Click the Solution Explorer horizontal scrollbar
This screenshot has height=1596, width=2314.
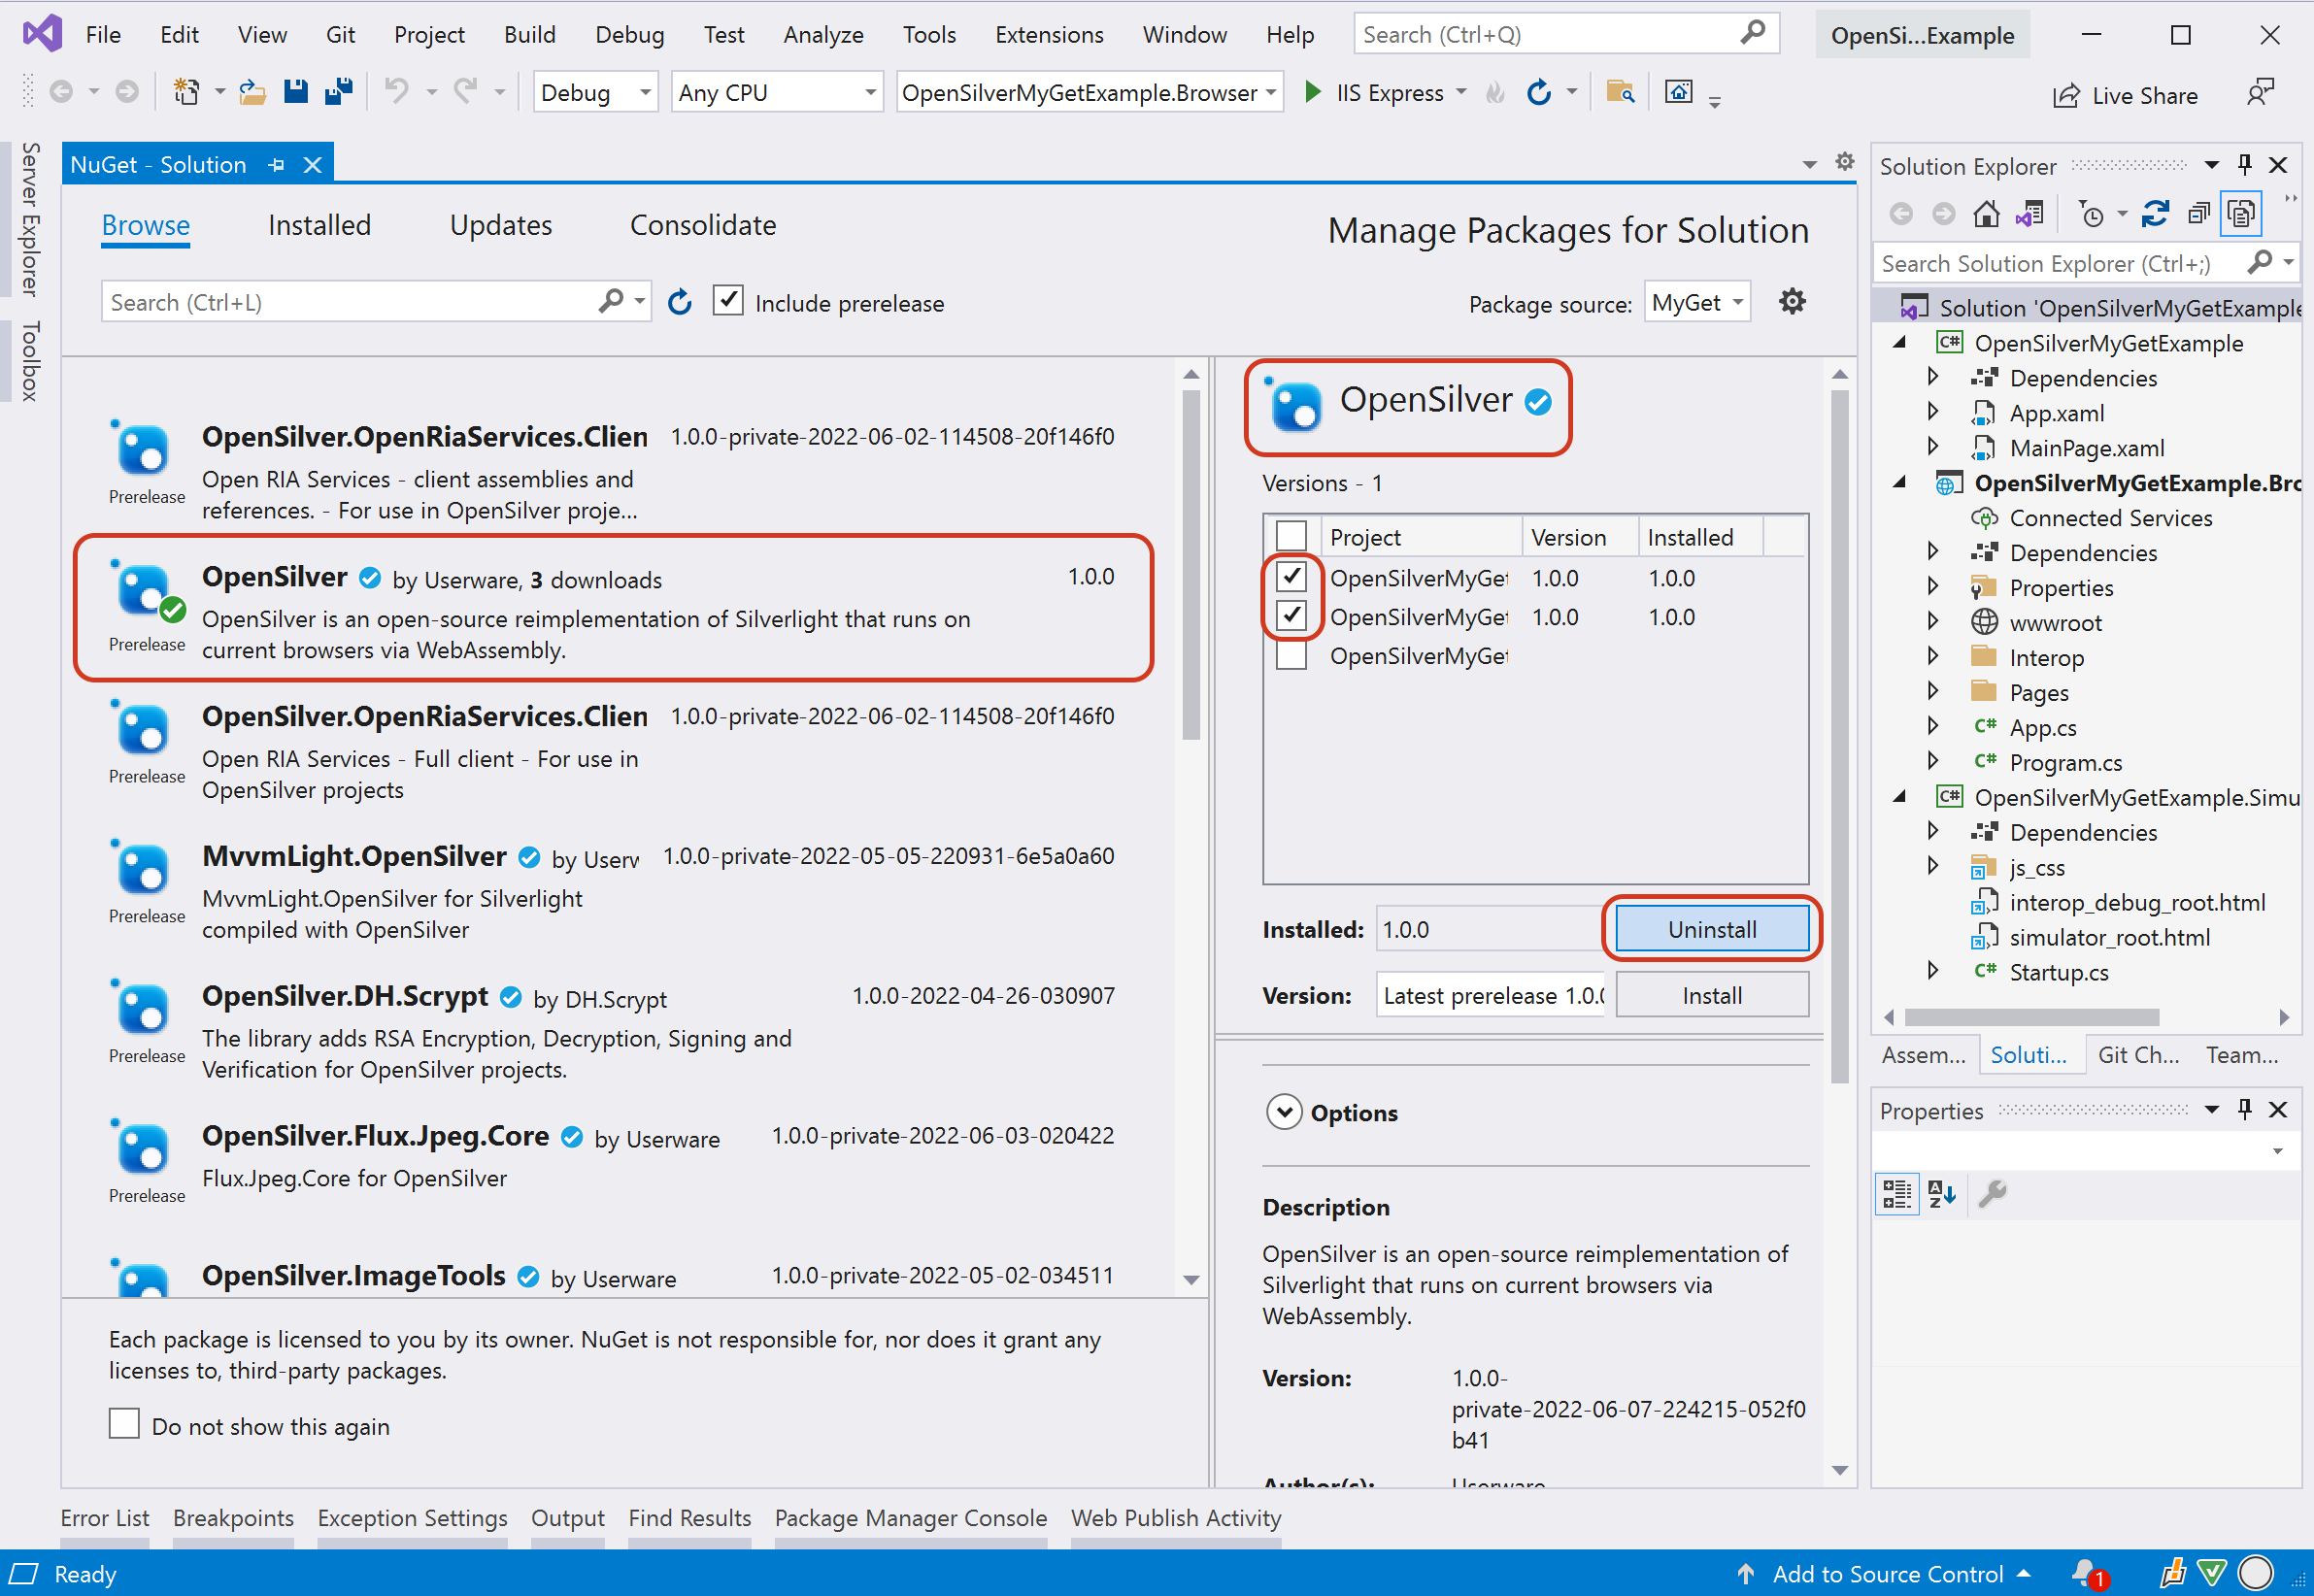point(2031,1017)
